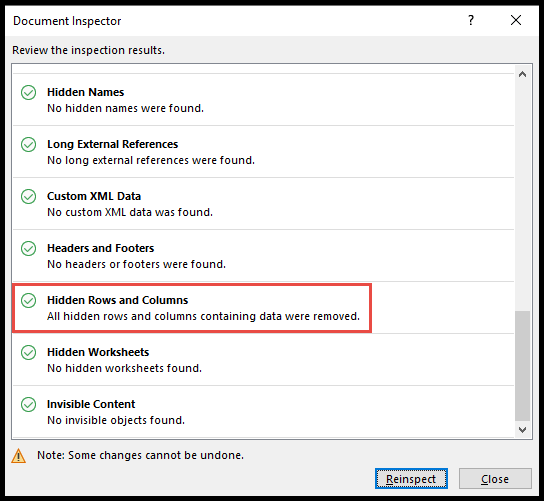This screenshot has height=501, width=544.
Task: Select the 'Hidden Worksheets' heading
Action: pyautogui.click(x=98, y=353)
